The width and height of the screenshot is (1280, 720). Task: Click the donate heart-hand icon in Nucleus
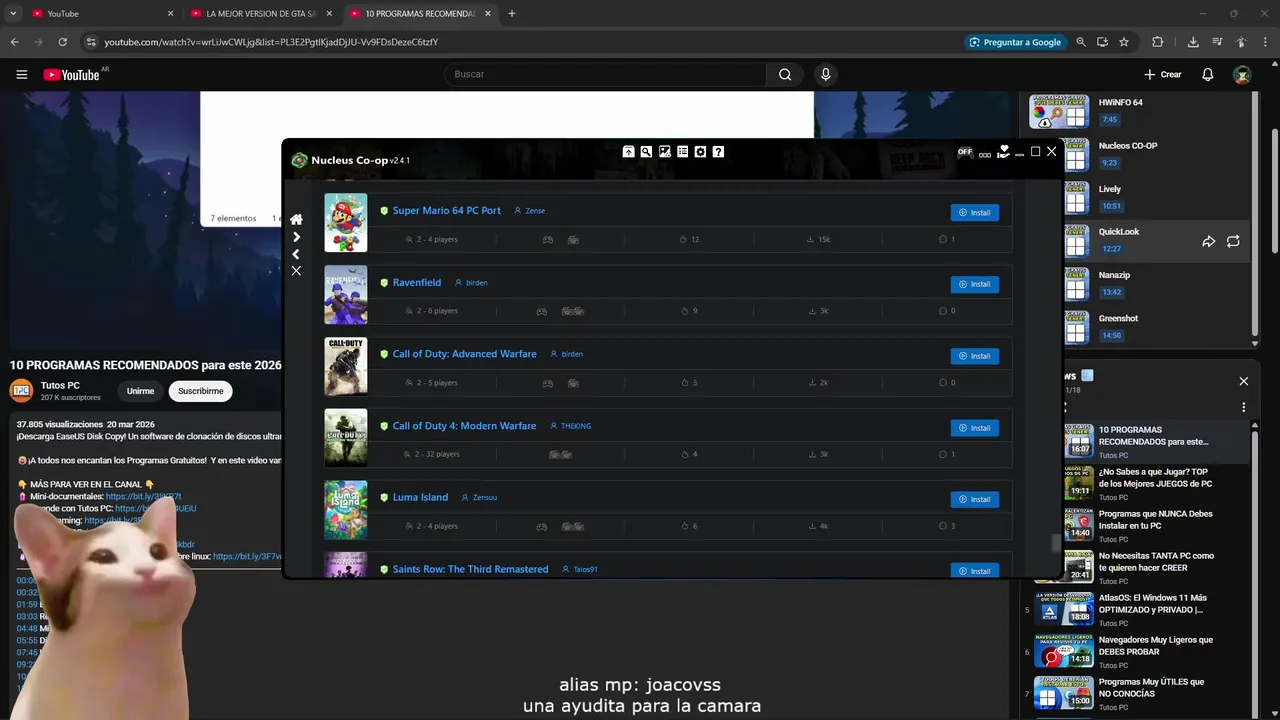tap(1003, 152)
